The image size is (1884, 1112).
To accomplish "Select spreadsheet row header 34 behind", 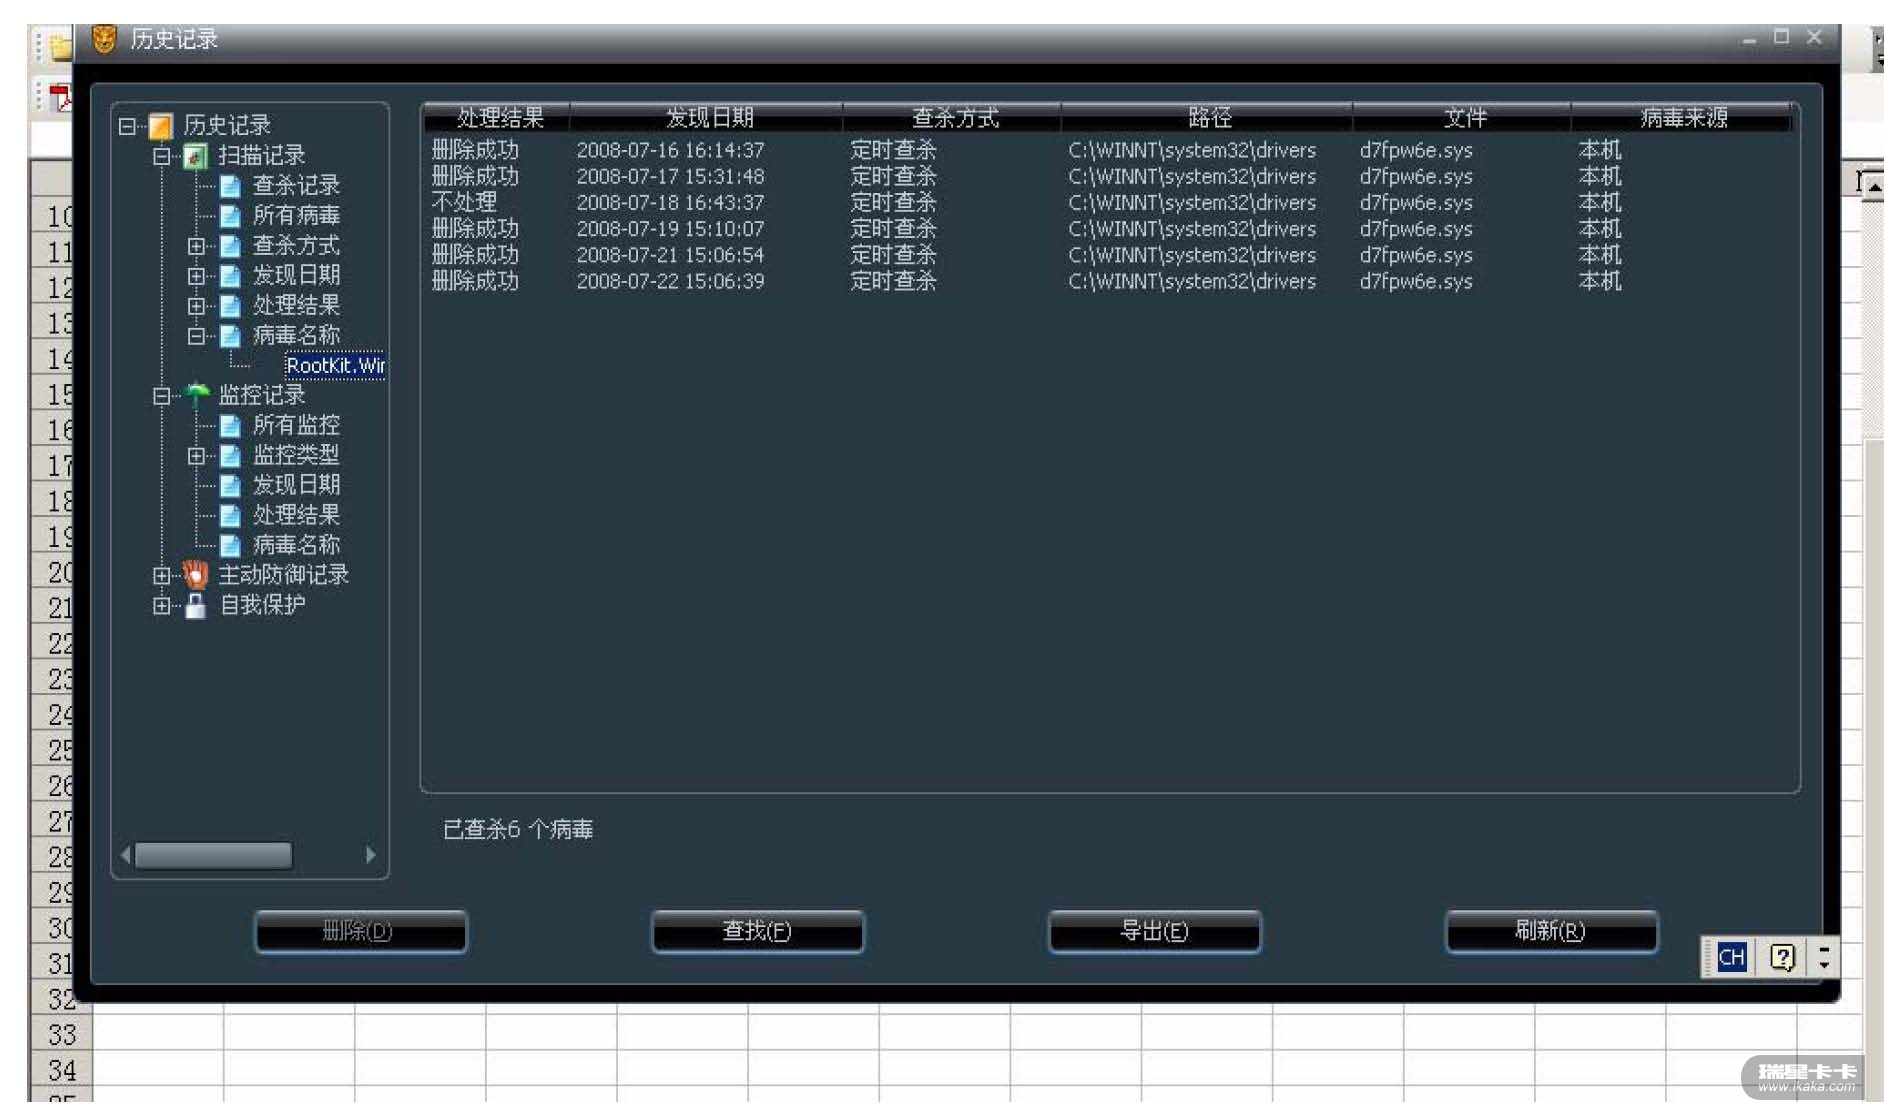I will pyautogui.click(x=61, y=1070).
